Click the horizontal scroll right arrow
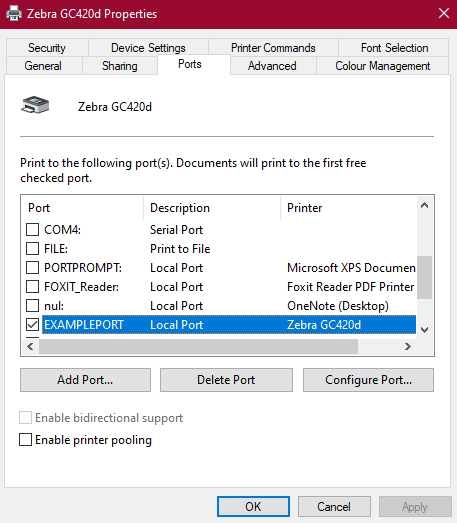The width and height of the screenshot is (457, 523). click(x=408, y=347)
